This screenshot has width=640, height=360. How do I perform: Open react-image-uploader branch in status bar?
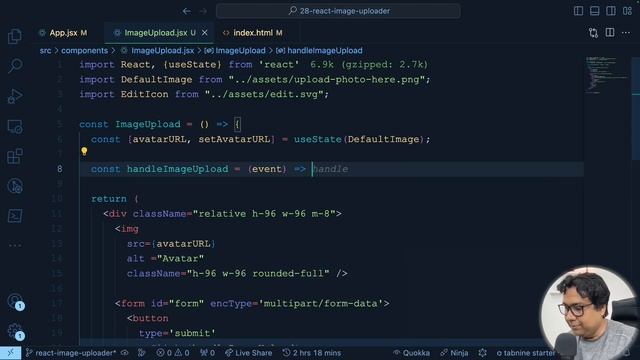(71, 353)
